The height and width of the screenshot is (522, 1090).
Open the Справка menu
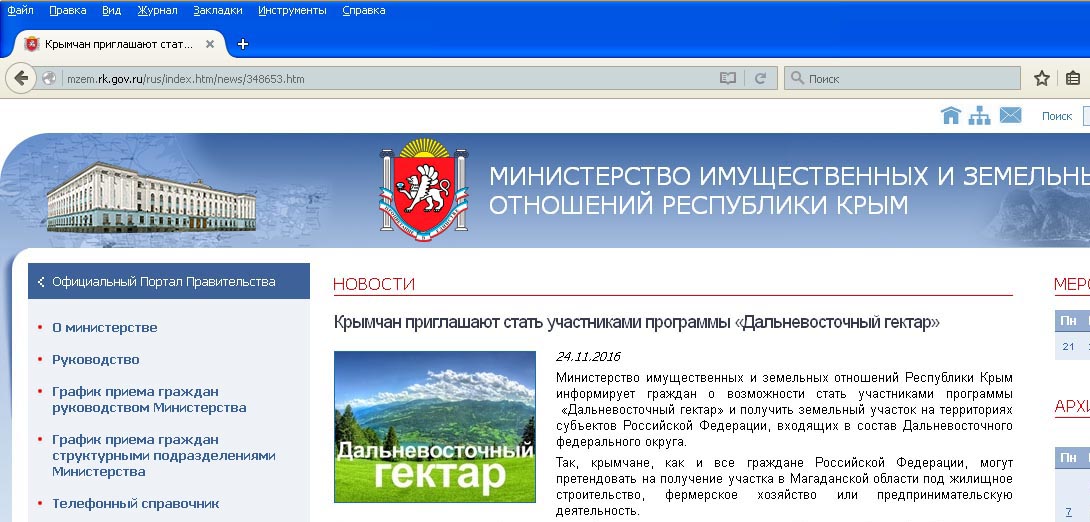tap(364, 10)
